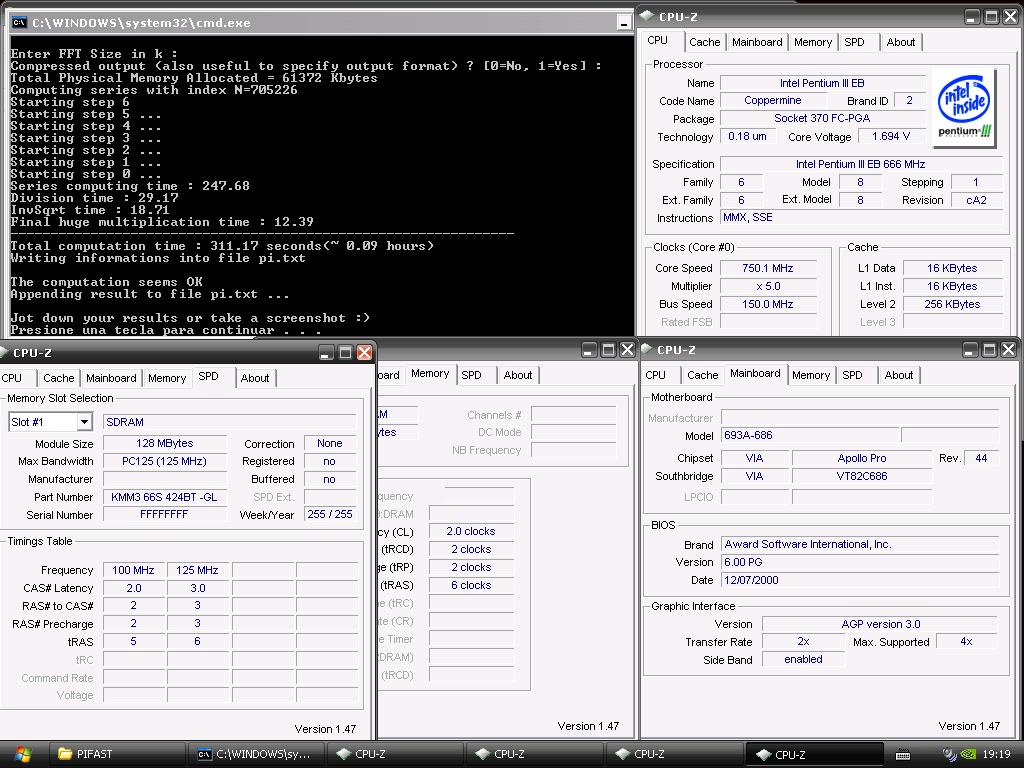Viewport: 1024px width, 768px height.
Task: Click Module Size value 128 MBytes
Action: pos(165,443)
